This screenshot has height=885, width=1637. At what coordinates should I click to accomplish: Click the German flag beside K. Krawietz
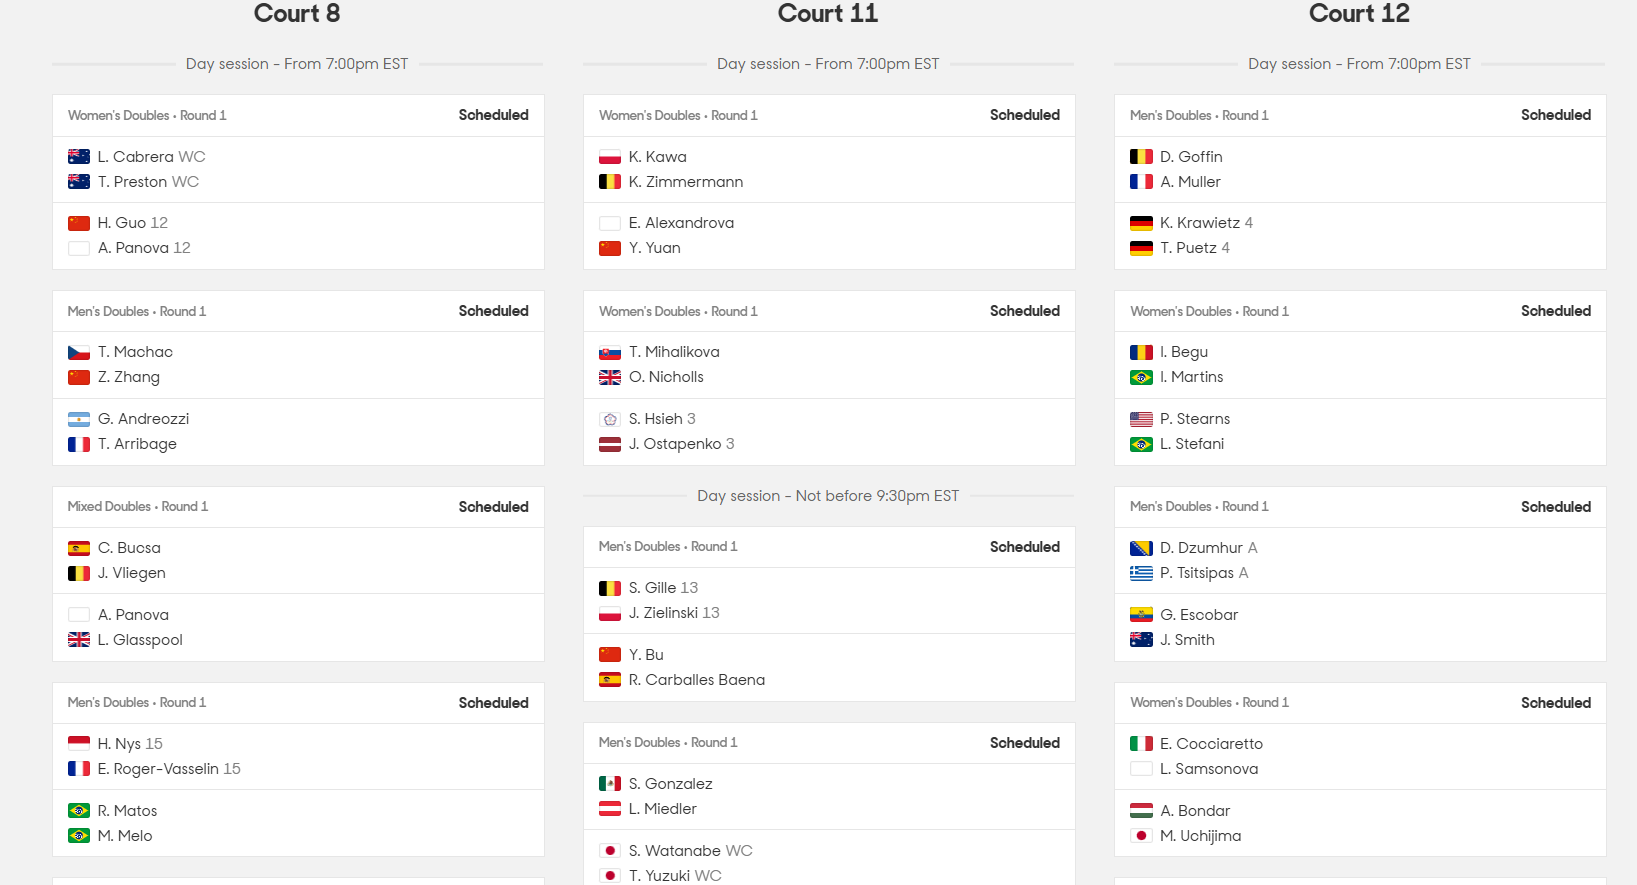click(1141, 223)
